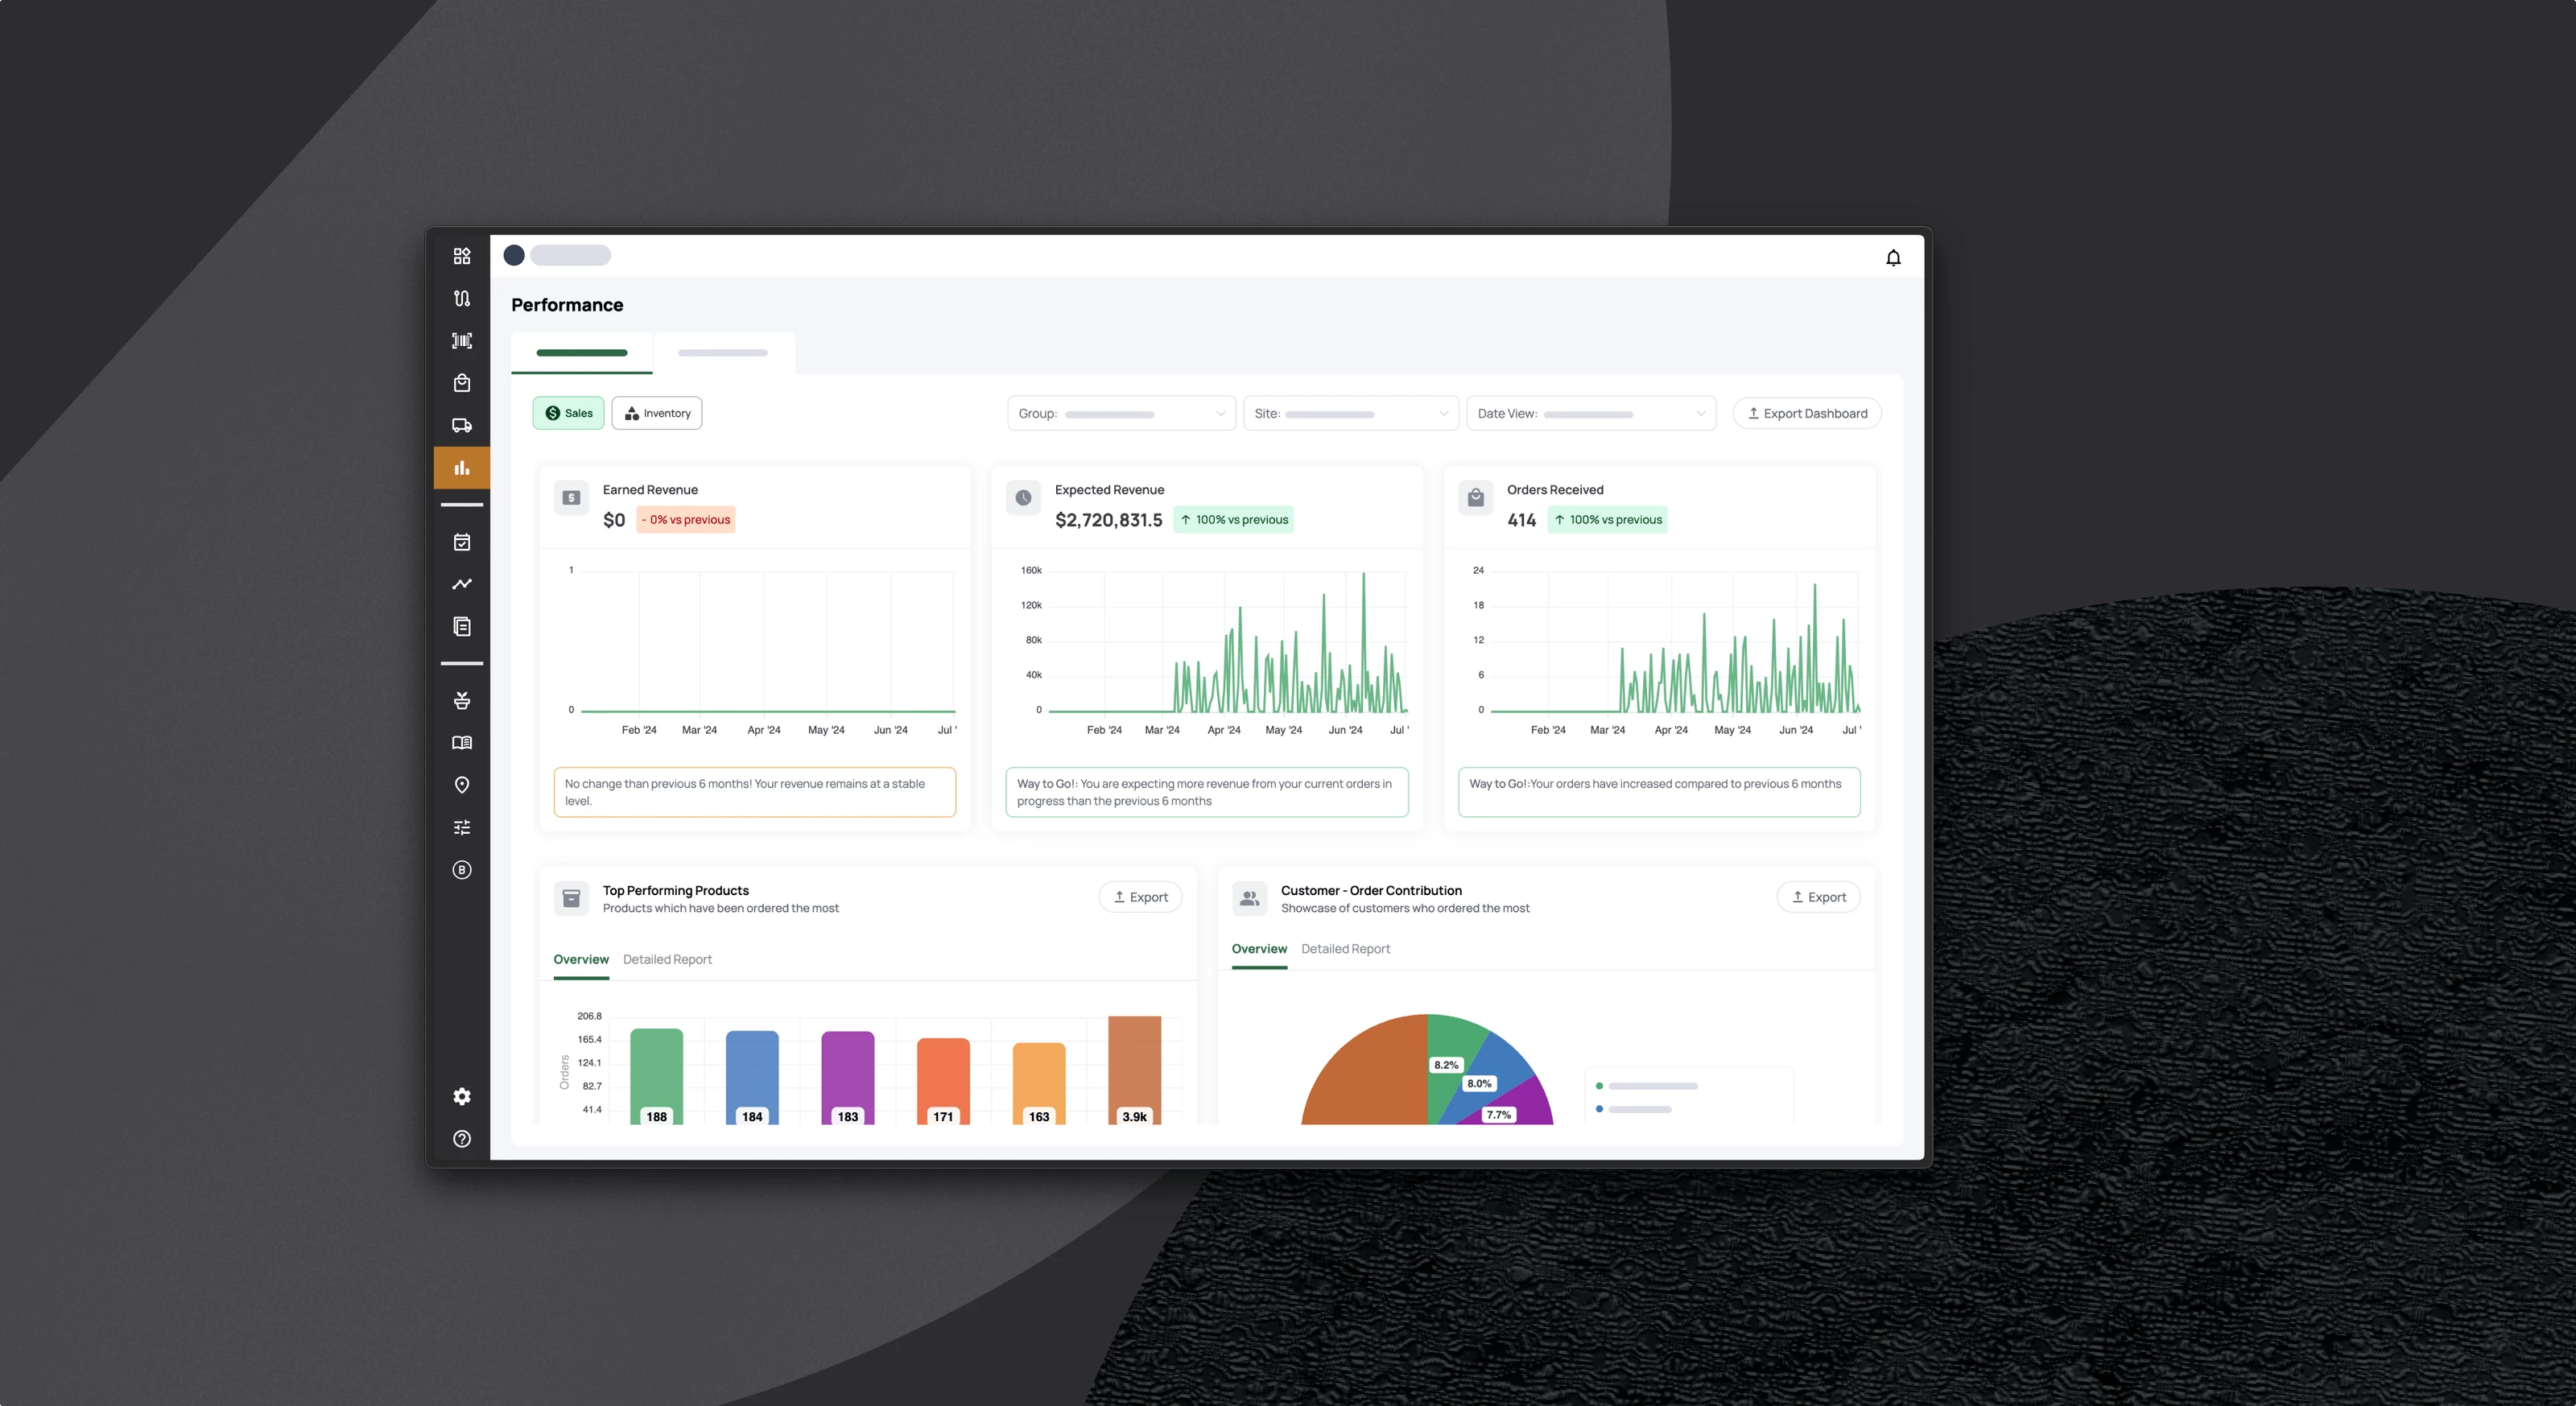This screenshot has height=1406, width=2576.
Task: Click the potted plant sidebar icon
Action: coord(461,700)
